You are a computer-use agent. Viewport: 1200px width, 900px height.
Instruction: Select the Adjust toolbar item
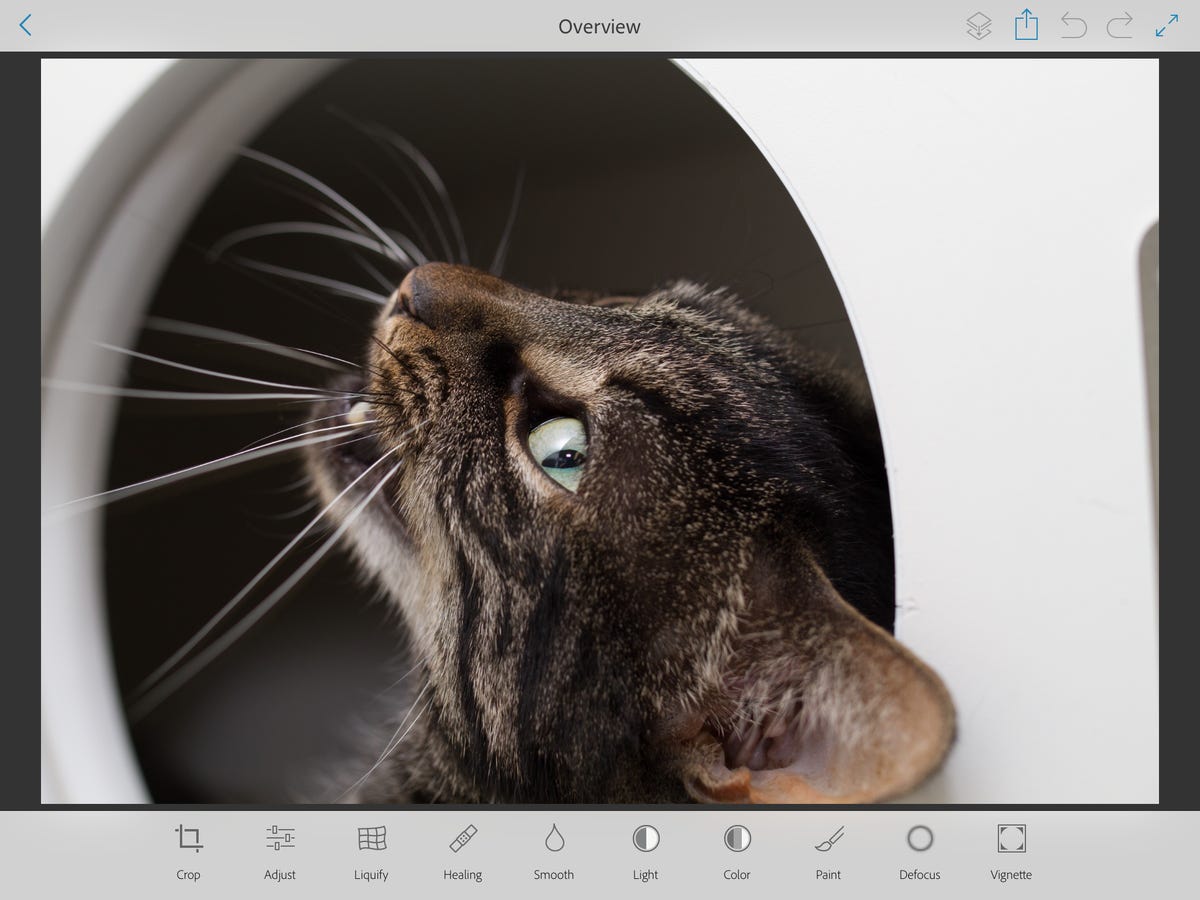(x=279, y=850)
